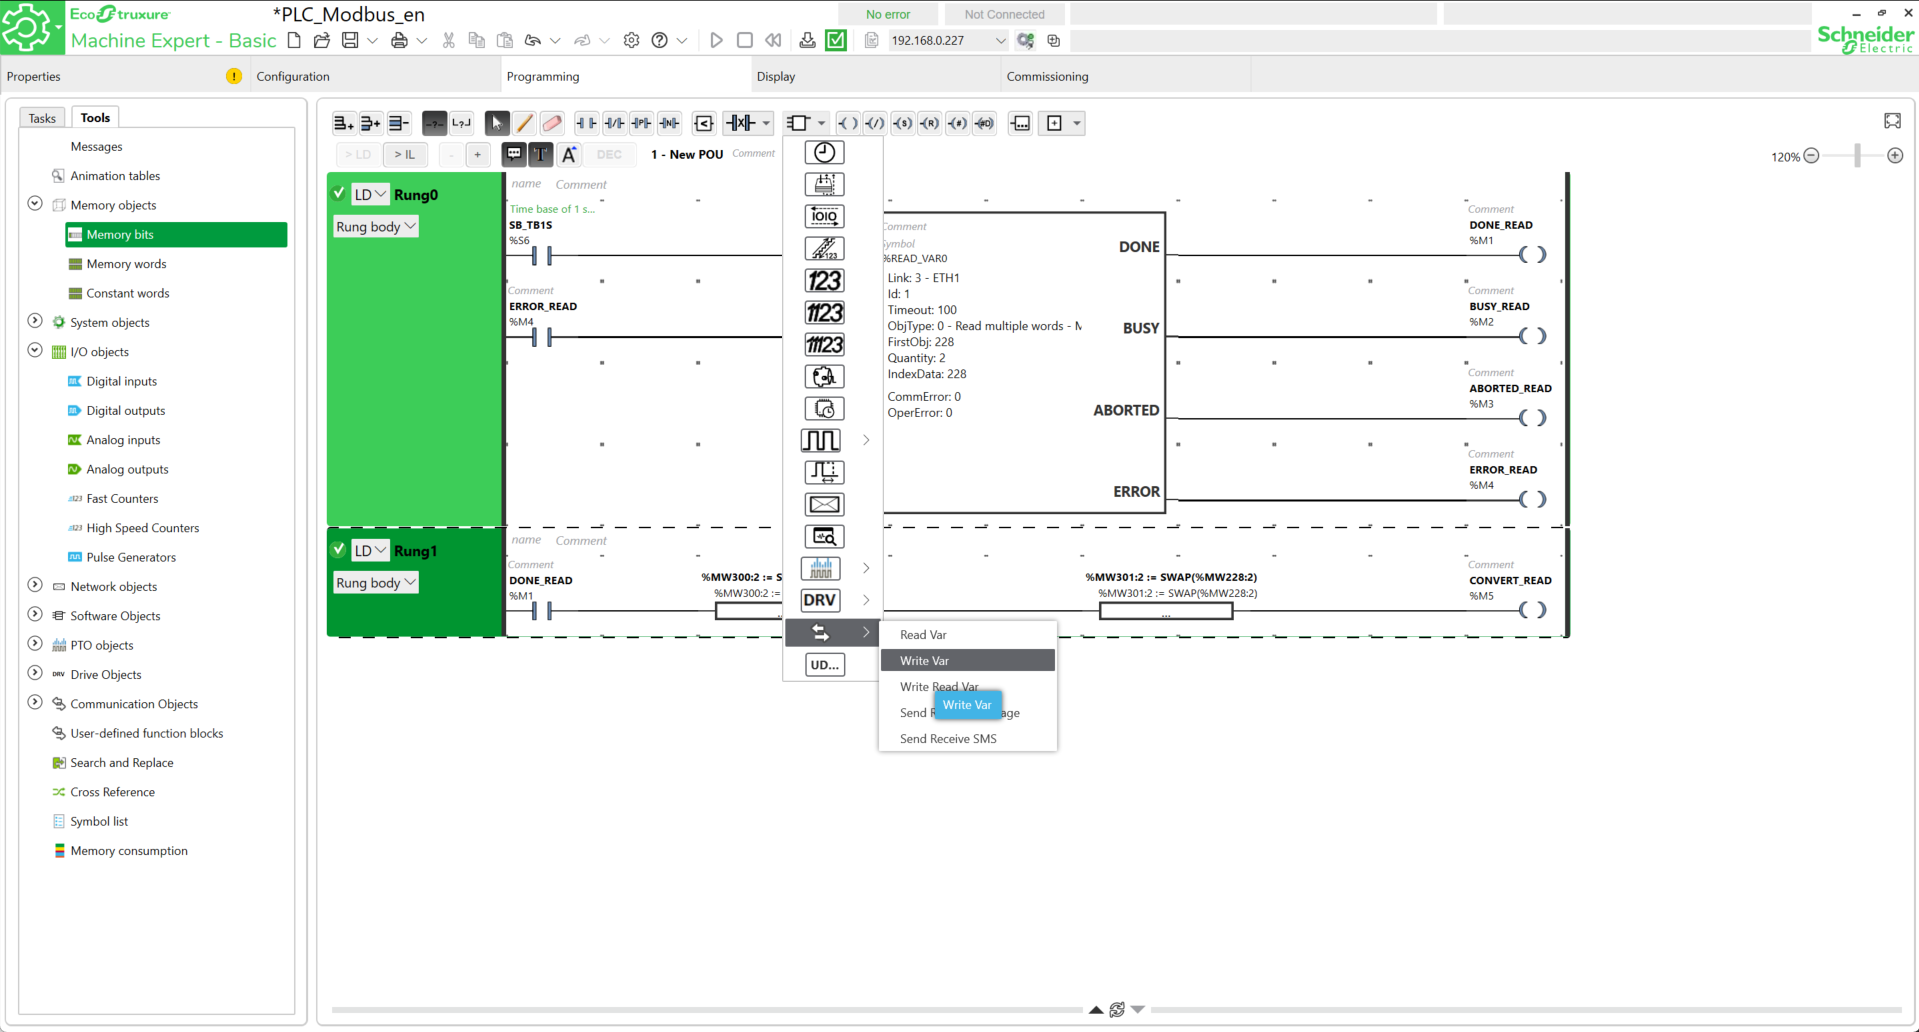
Task: Pick the DRV drive function block icon
Action: tap(820, 600)
